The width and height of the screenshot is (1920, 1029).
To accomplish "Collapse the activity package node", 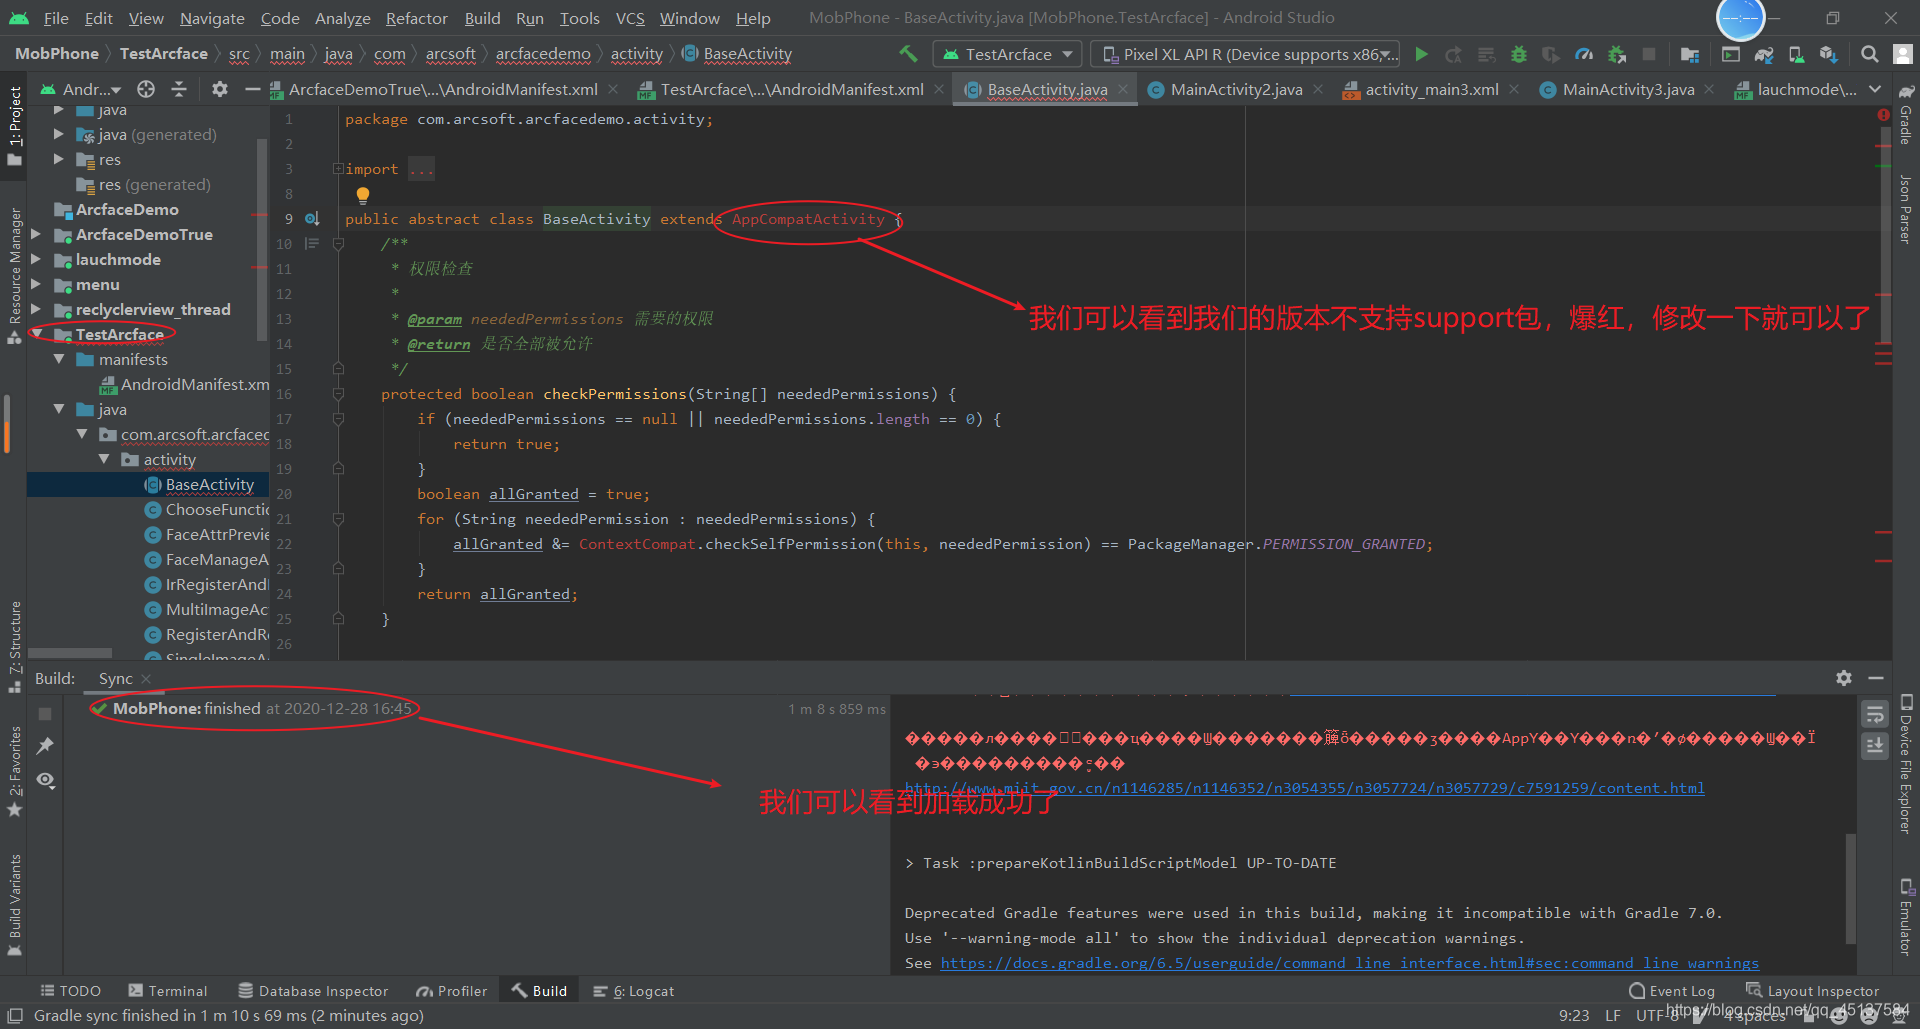I will tap(104, 459).
